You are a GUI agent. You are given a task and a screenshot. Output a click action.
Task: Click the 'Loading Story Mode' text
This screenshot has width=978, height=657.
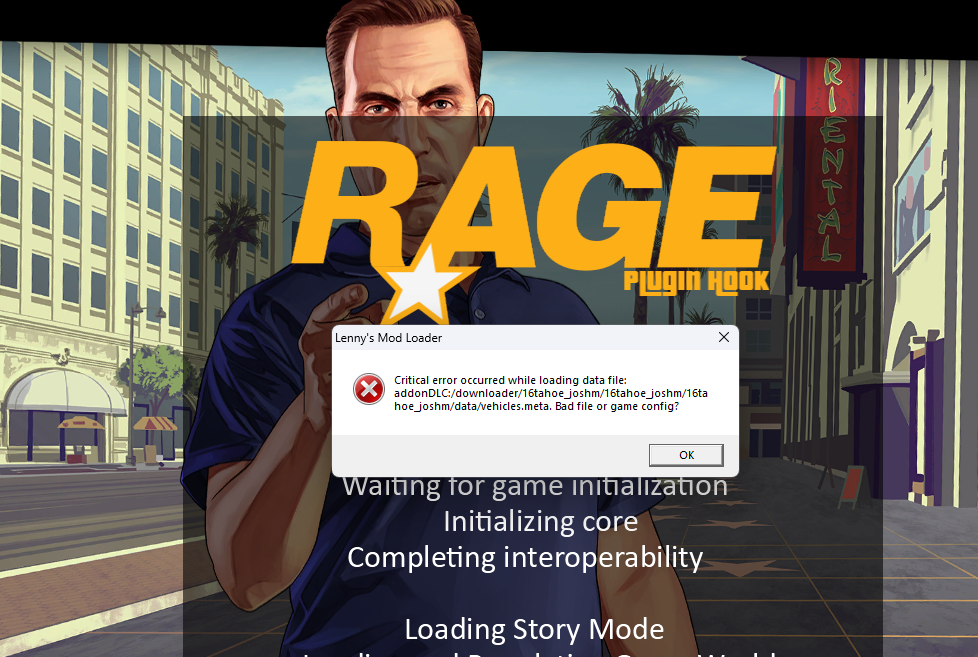pyautogui.click(x=535, y=629)
